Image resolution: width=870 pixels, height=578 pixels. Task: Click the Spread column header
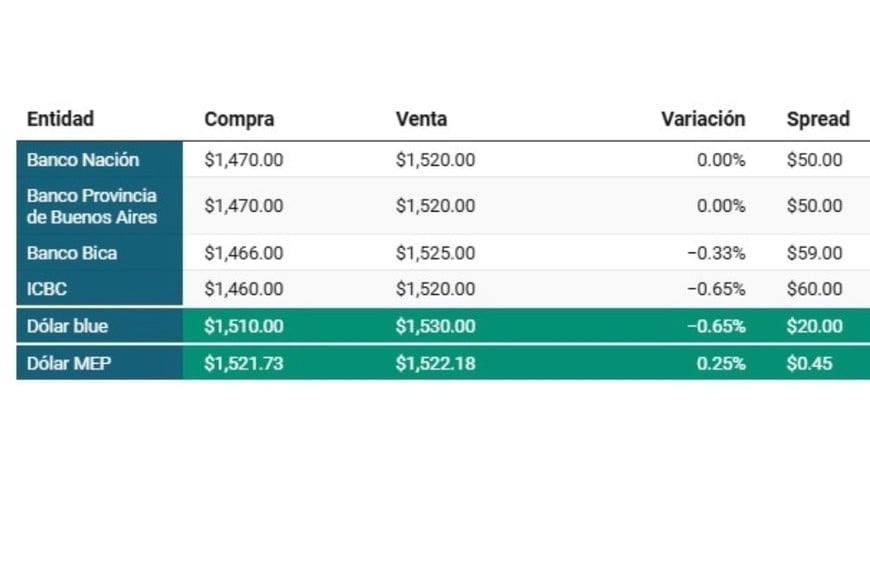(818, 119)
